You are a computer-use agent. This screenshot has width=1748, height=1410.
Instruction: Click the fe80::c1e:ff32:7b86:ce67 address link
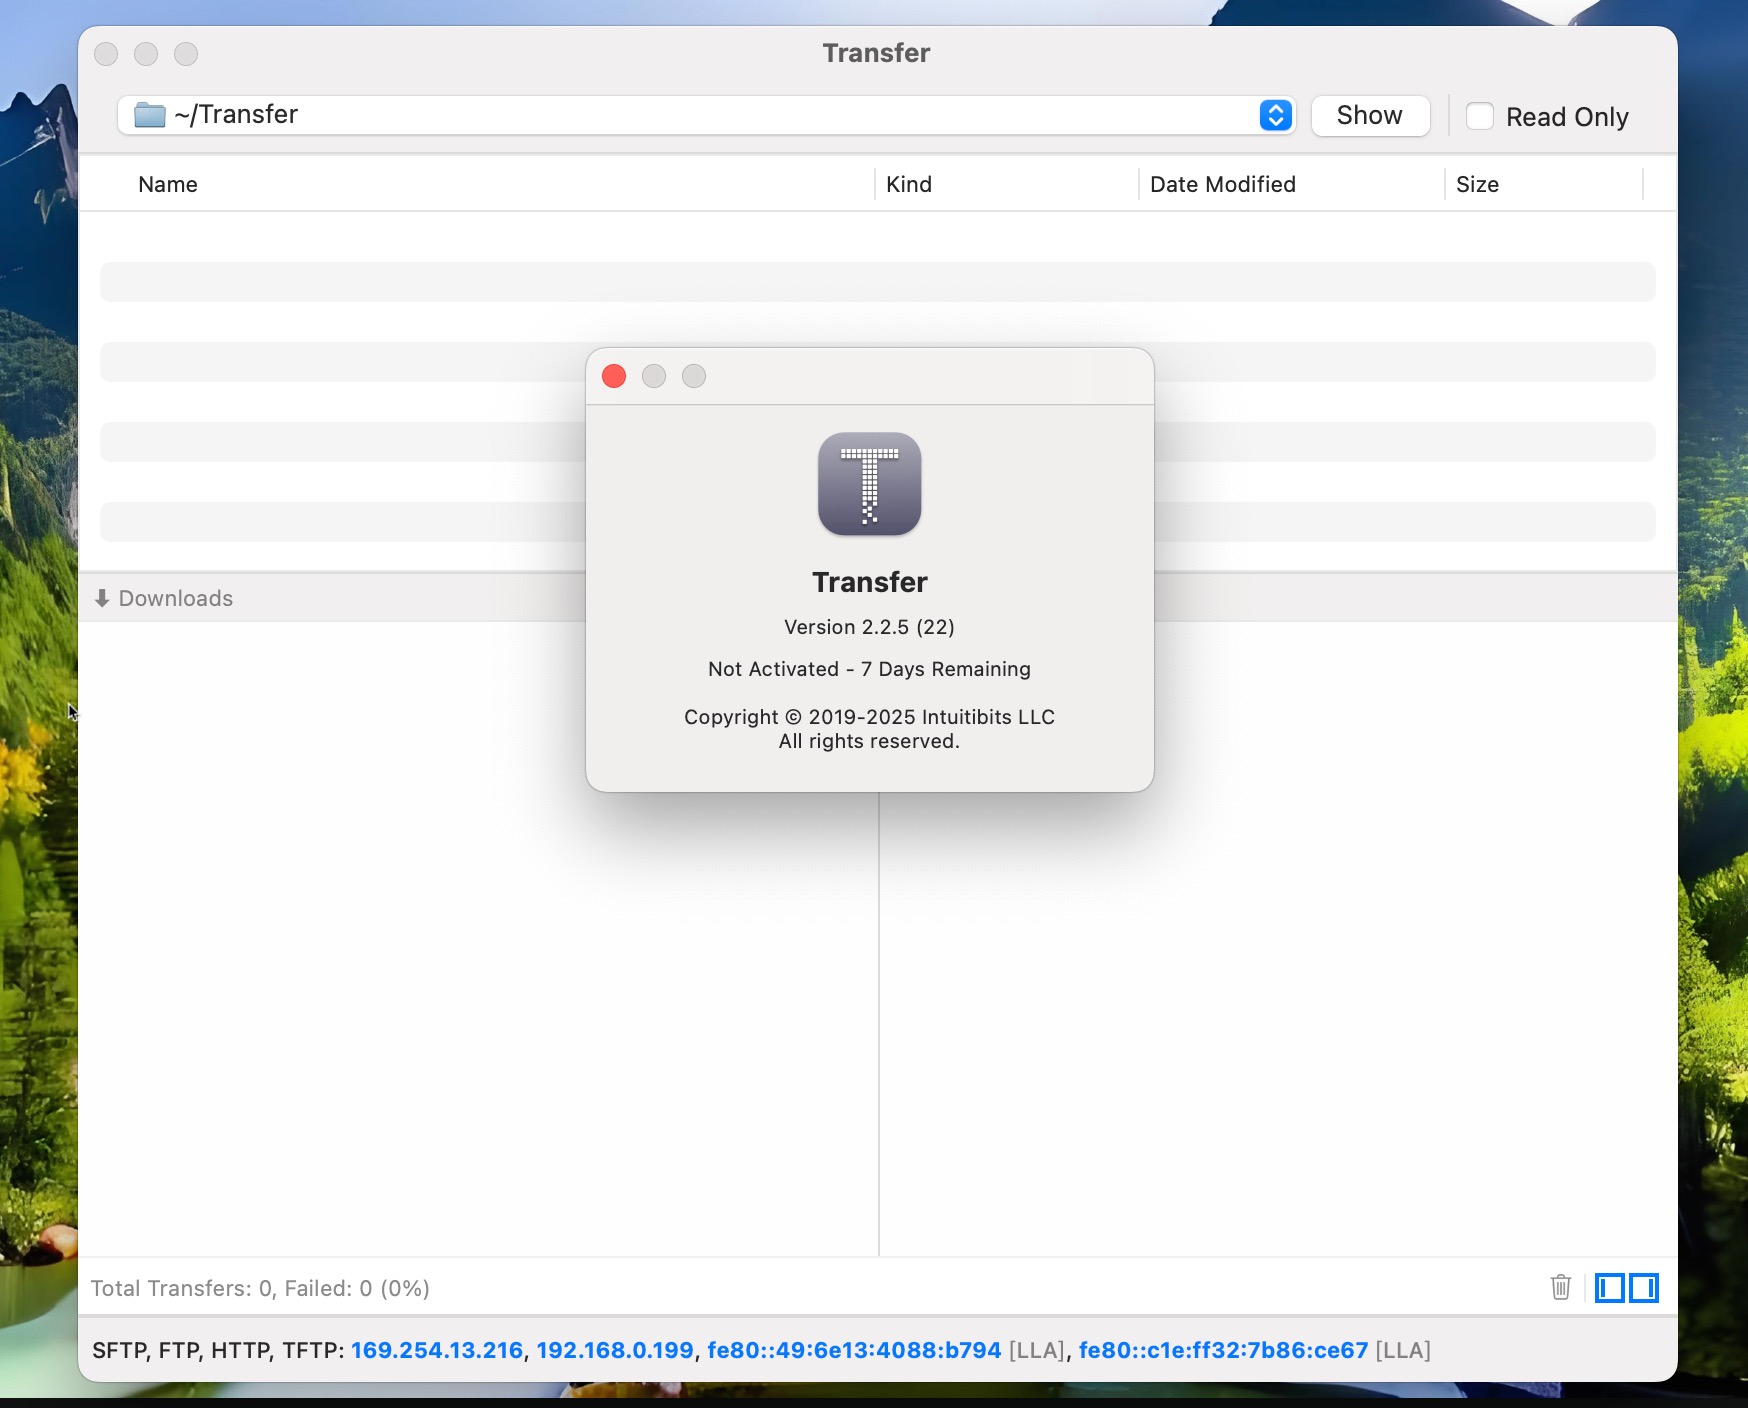[x=1223, y=1350]
